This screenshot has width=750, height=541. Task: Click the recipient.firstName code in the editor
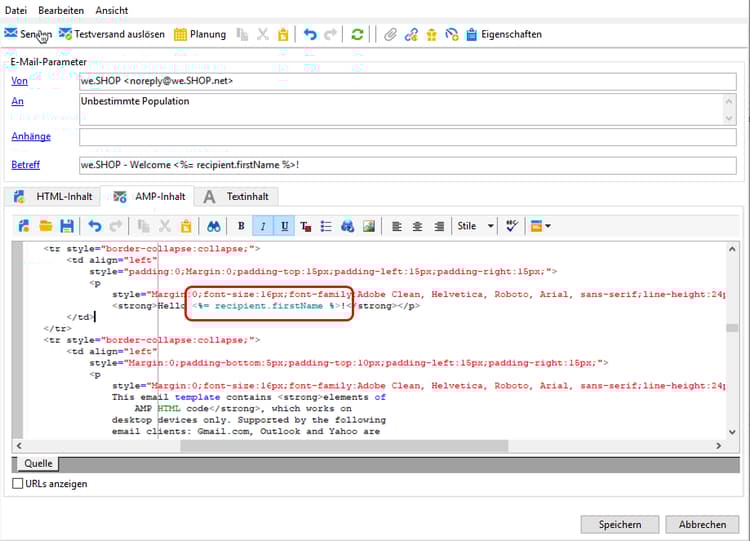pos(268,306)
